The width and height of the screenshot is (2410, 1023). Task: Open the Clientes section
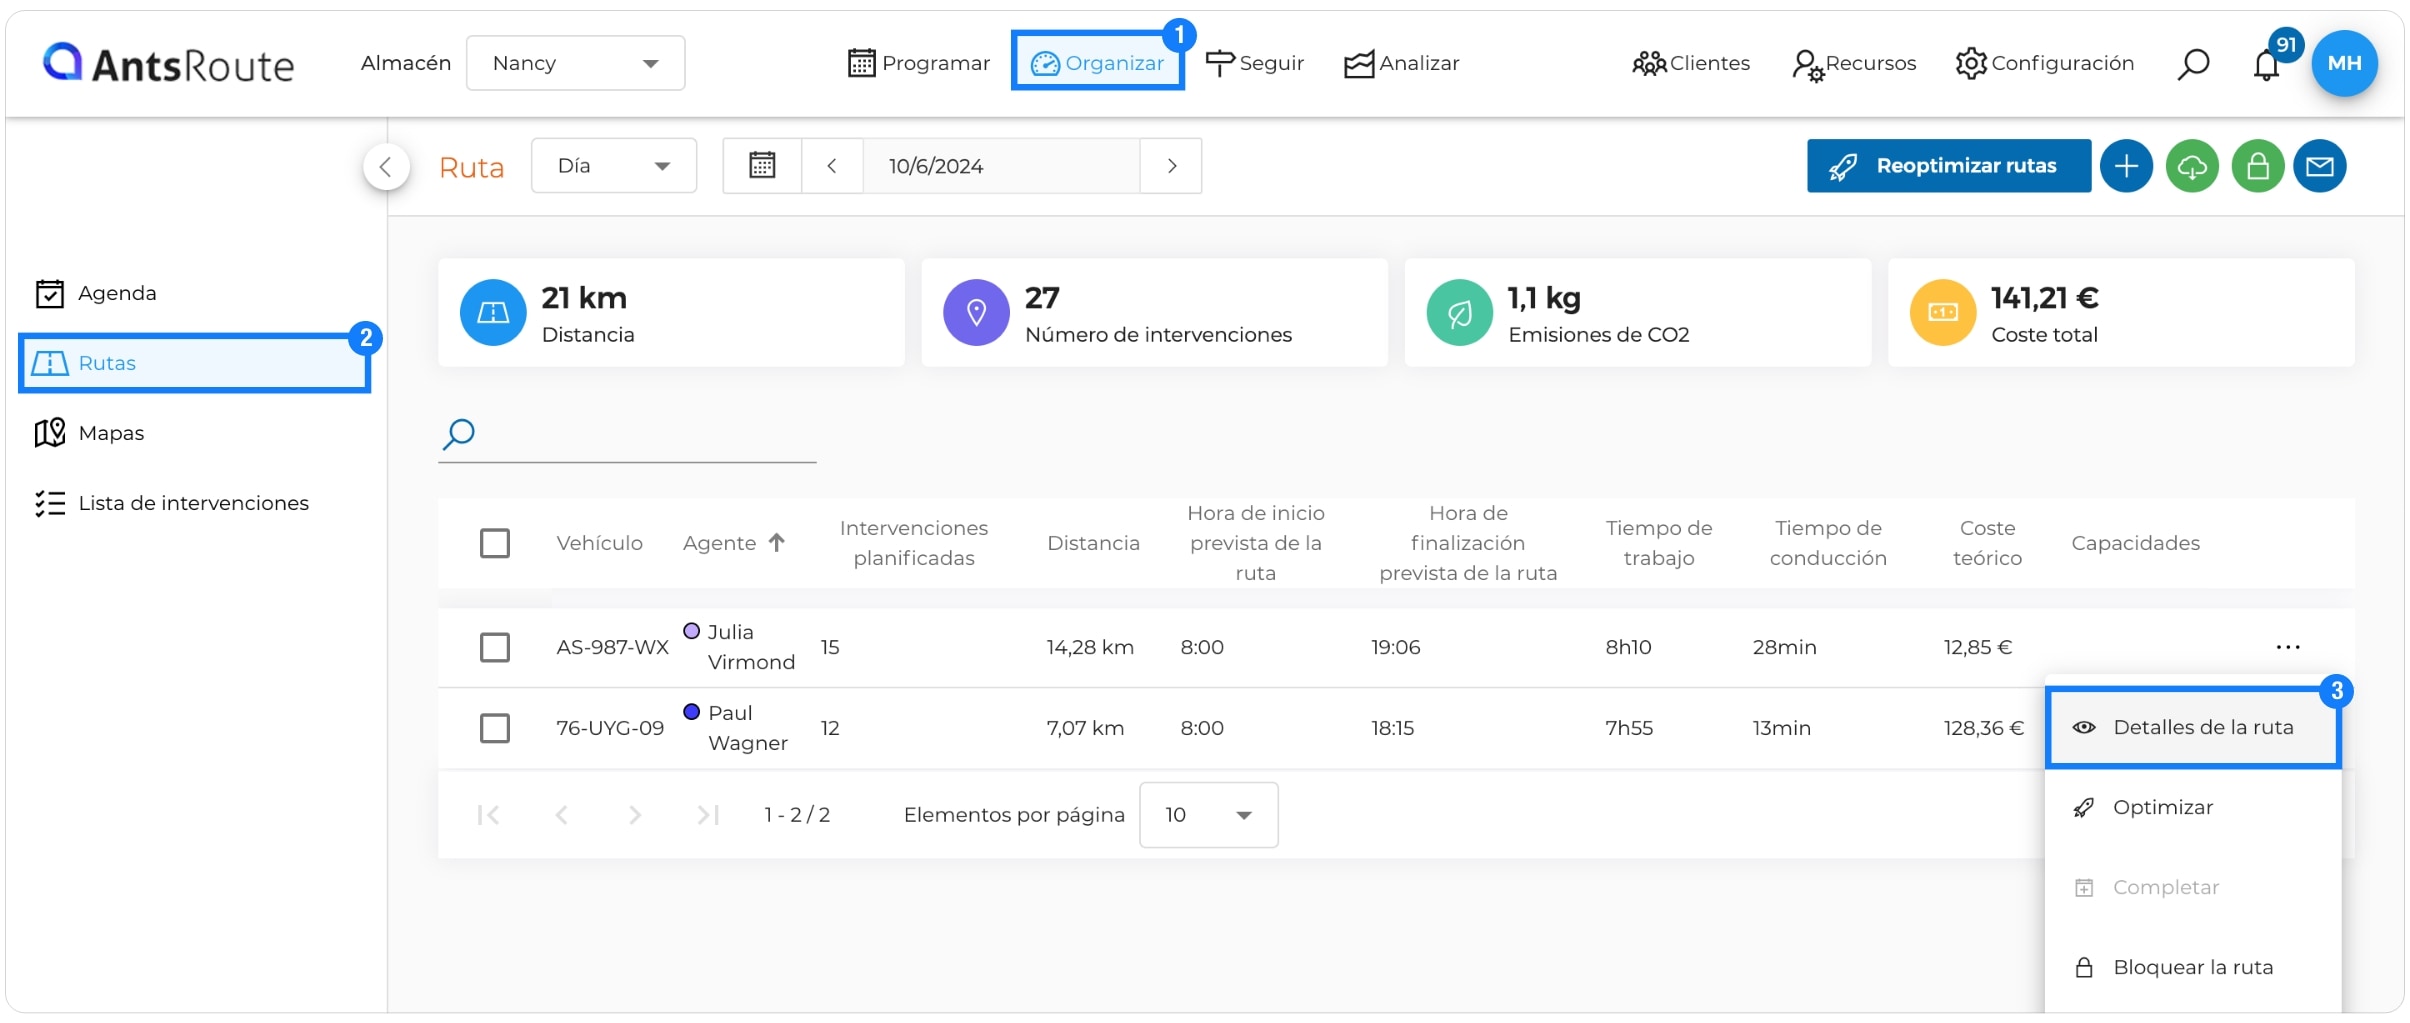(x=1690, y=63)
